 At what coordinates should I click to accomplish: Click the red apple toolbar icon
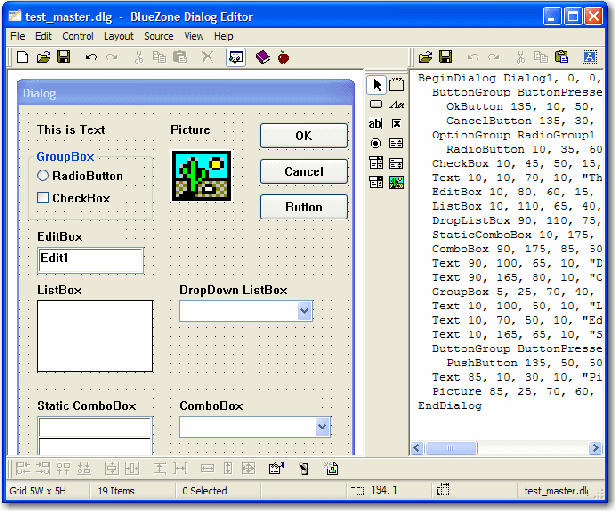tap(283, 57)
